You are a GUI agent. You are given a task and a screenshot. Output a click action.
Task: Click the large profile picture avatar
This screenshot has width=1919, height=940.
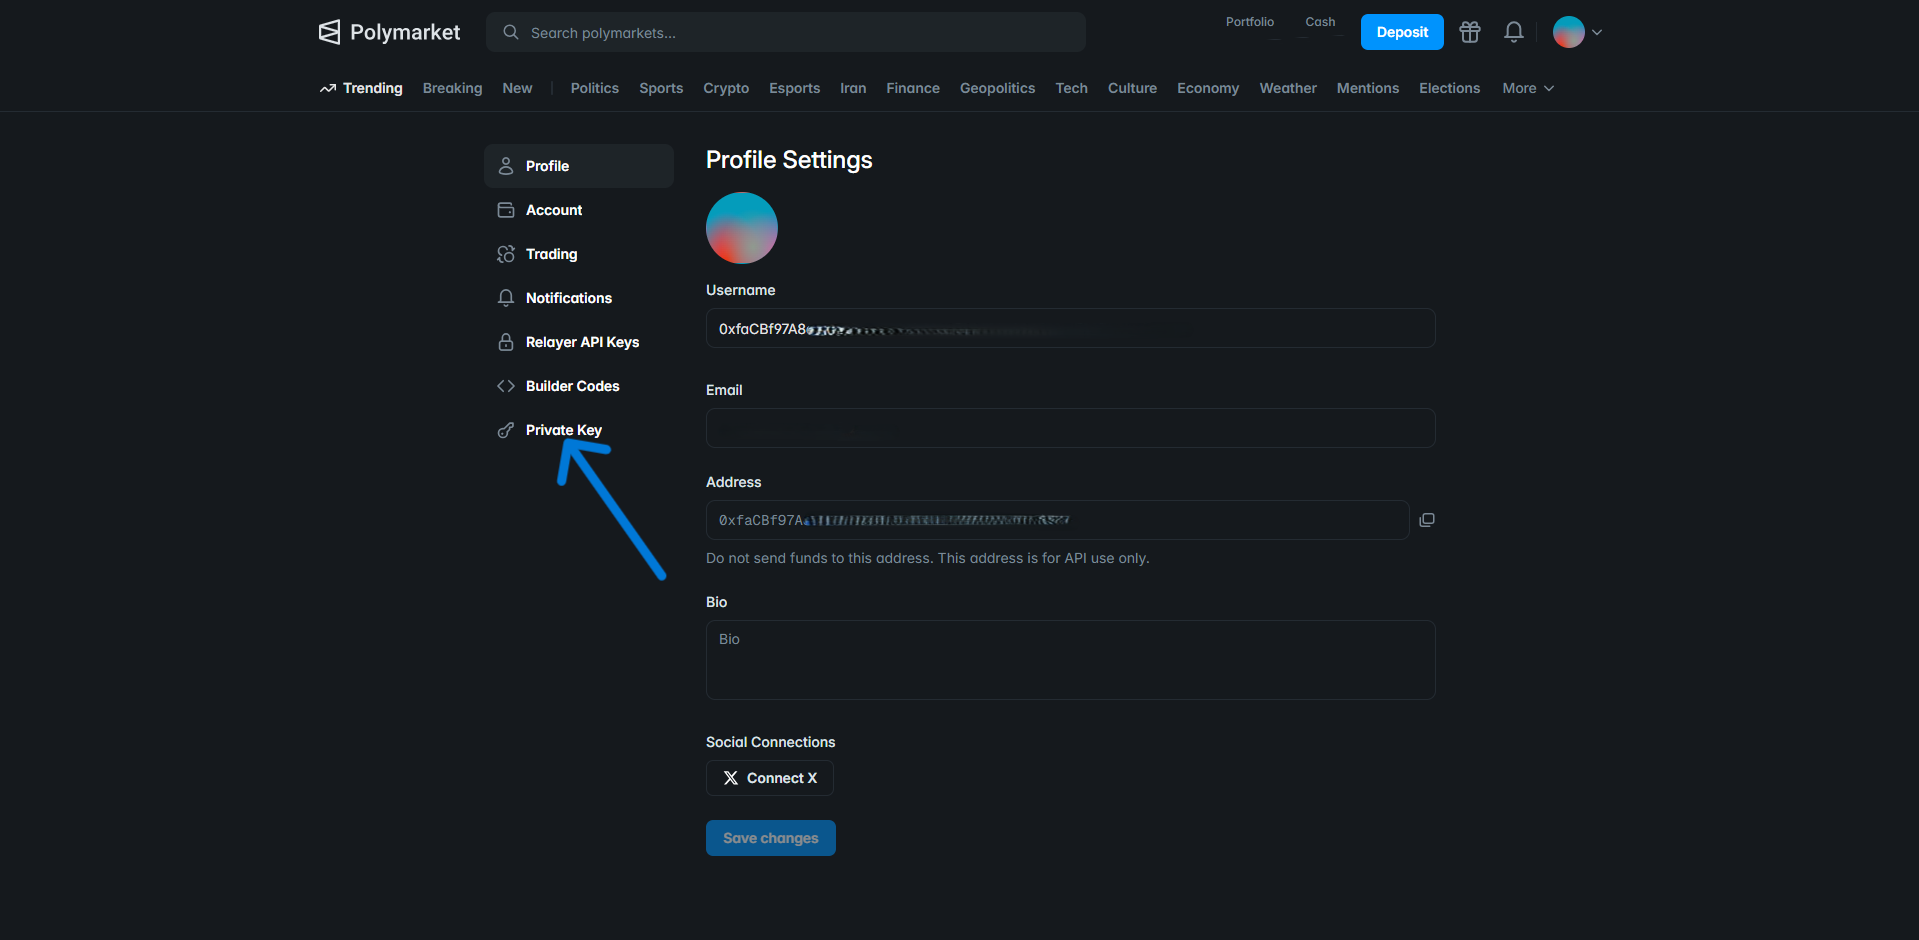[x=742, y=228]
